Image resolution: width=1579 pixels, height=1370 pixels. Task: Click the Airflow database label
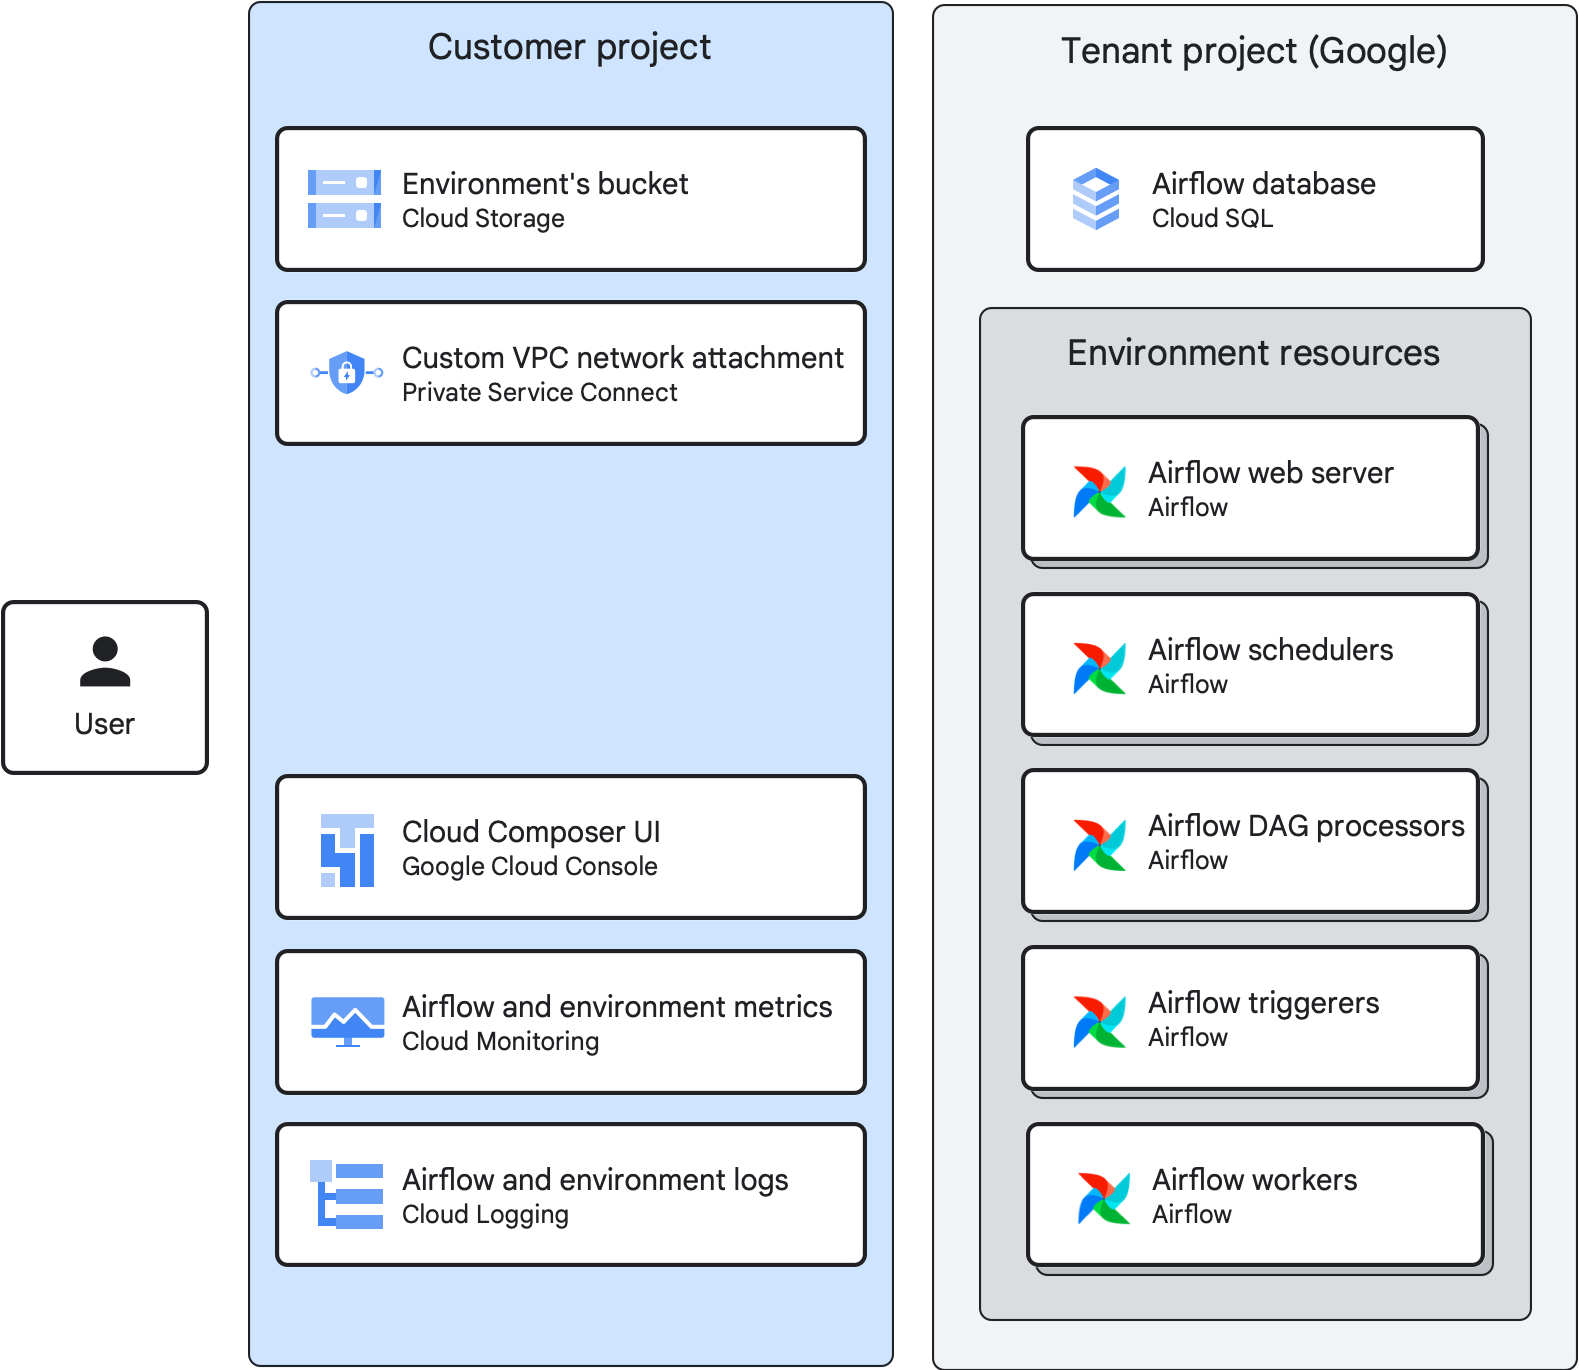pyautogui.click(x=1263, y=184)
